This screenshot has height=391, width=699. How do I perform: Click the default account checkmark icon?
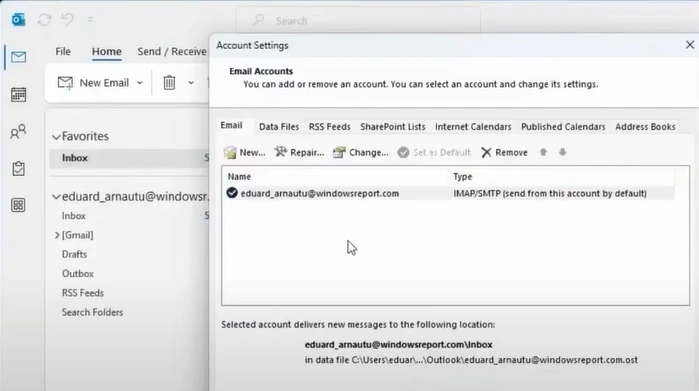tap(232, 193)
